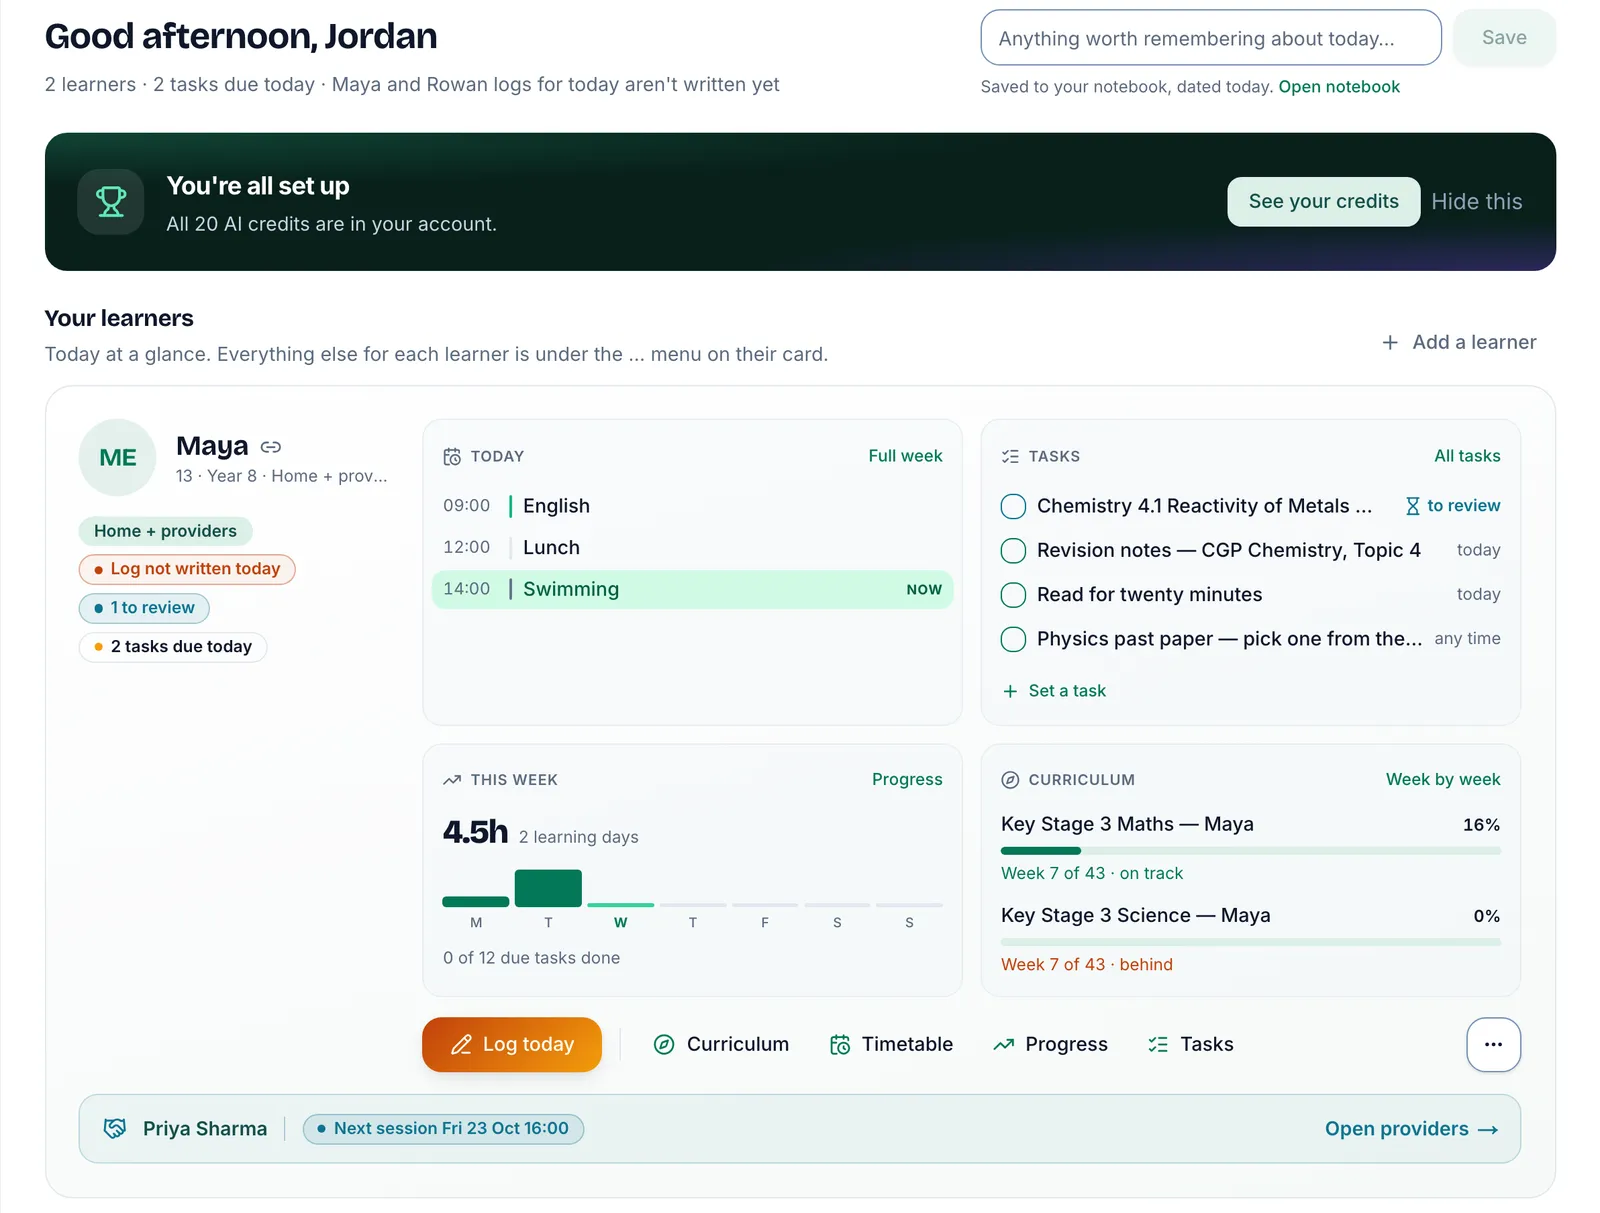Viewport: 1600px width, 1213px height.
Task: Click the ME avatar for Maya
Action: point(118,457)
